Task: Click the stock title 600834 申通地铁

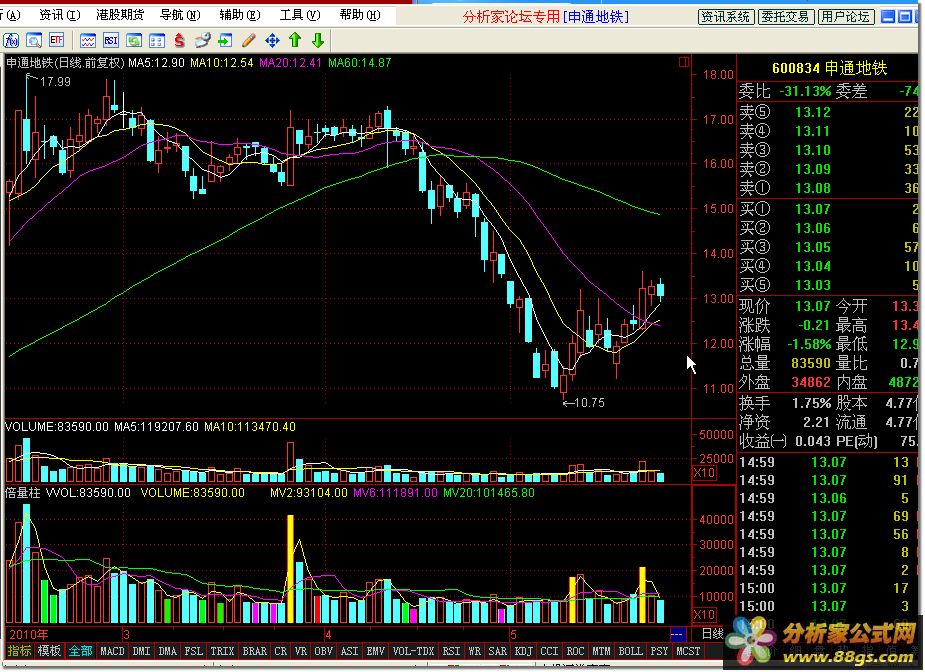Action: (829, 68)
